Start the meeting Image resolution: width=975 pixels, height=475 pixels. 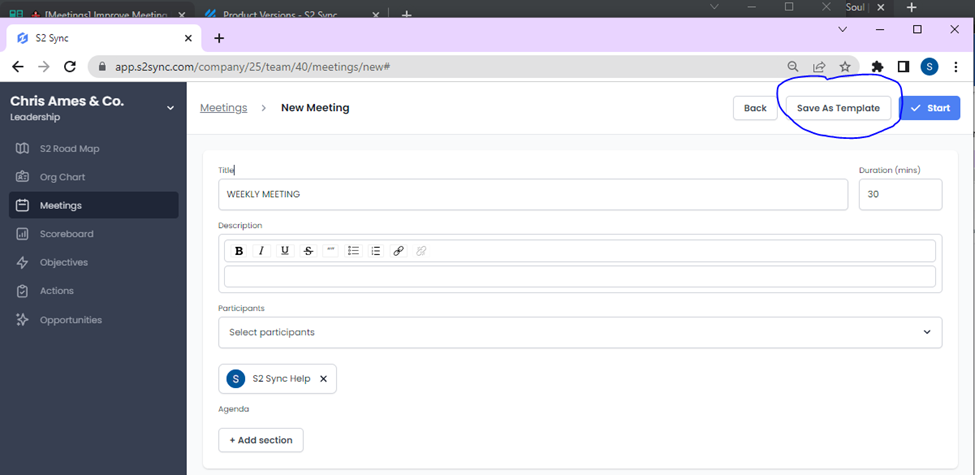click(930, 108)
